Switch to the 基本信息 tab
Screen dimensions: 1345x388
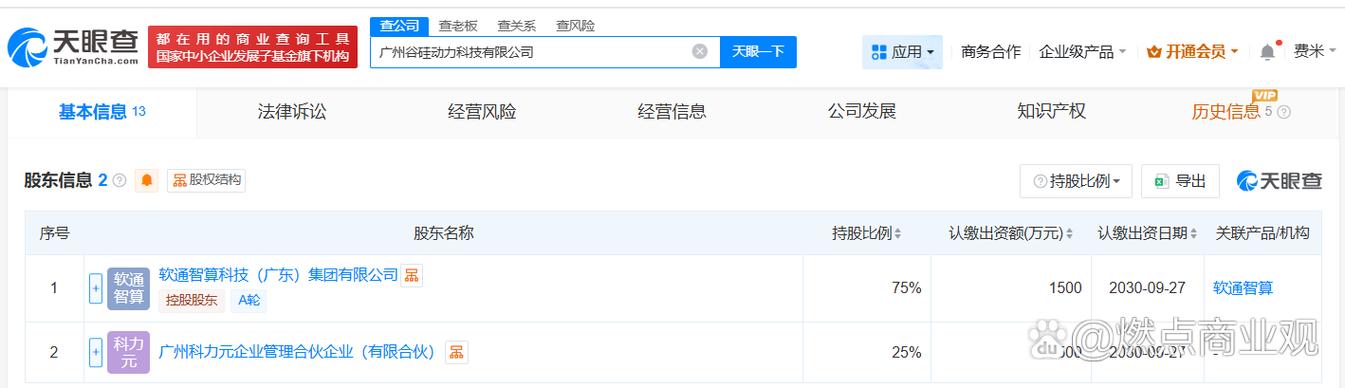(102, 112)
